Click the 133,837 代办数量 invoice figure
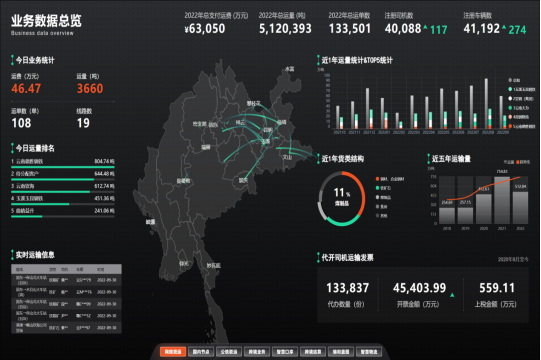 click(x=347, y=288)
